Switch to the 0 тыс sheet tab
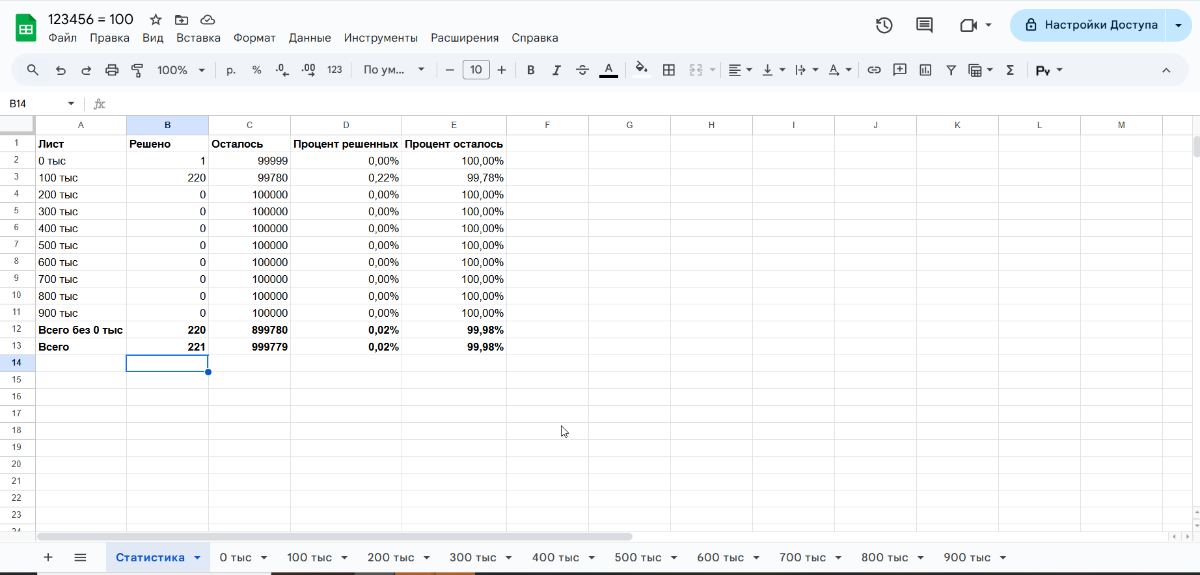 click(x=243, y=557)
